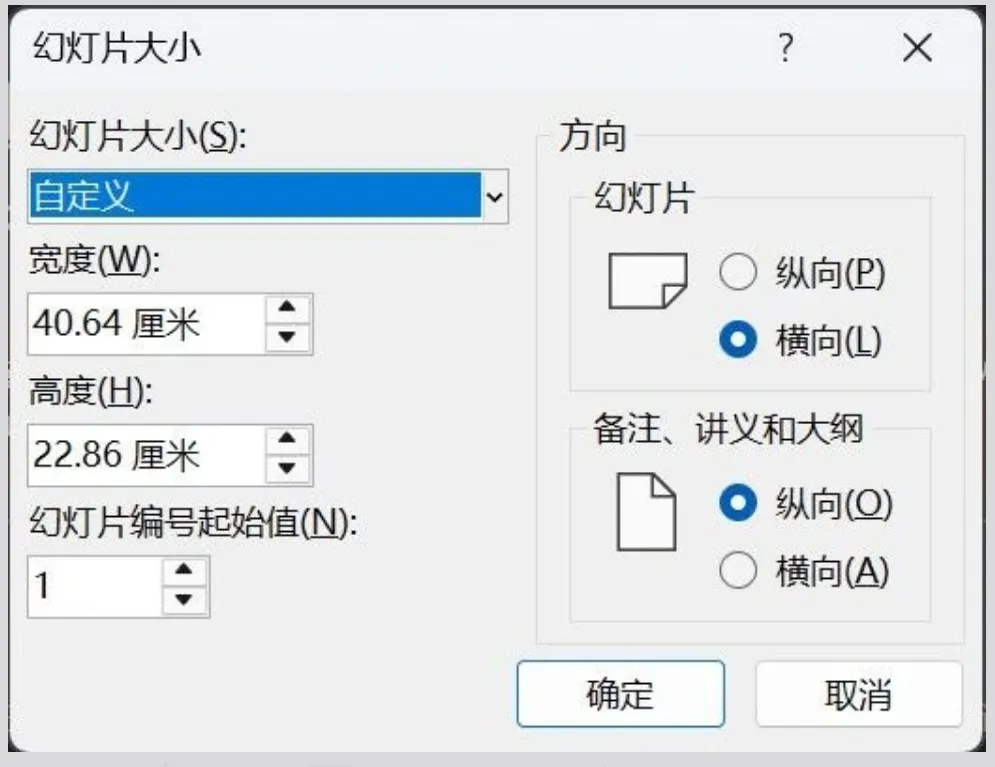Select 纵向(P) for slide orientation
Image resolution: width=995 pixels, height=767 pixels.
738,273
